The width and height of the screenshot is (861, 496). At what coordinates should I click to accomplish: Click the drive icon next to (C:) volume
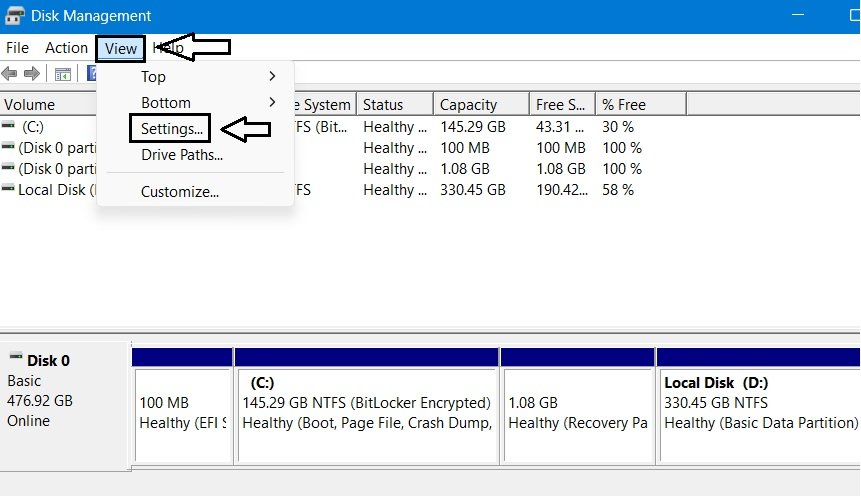point(8,125)
